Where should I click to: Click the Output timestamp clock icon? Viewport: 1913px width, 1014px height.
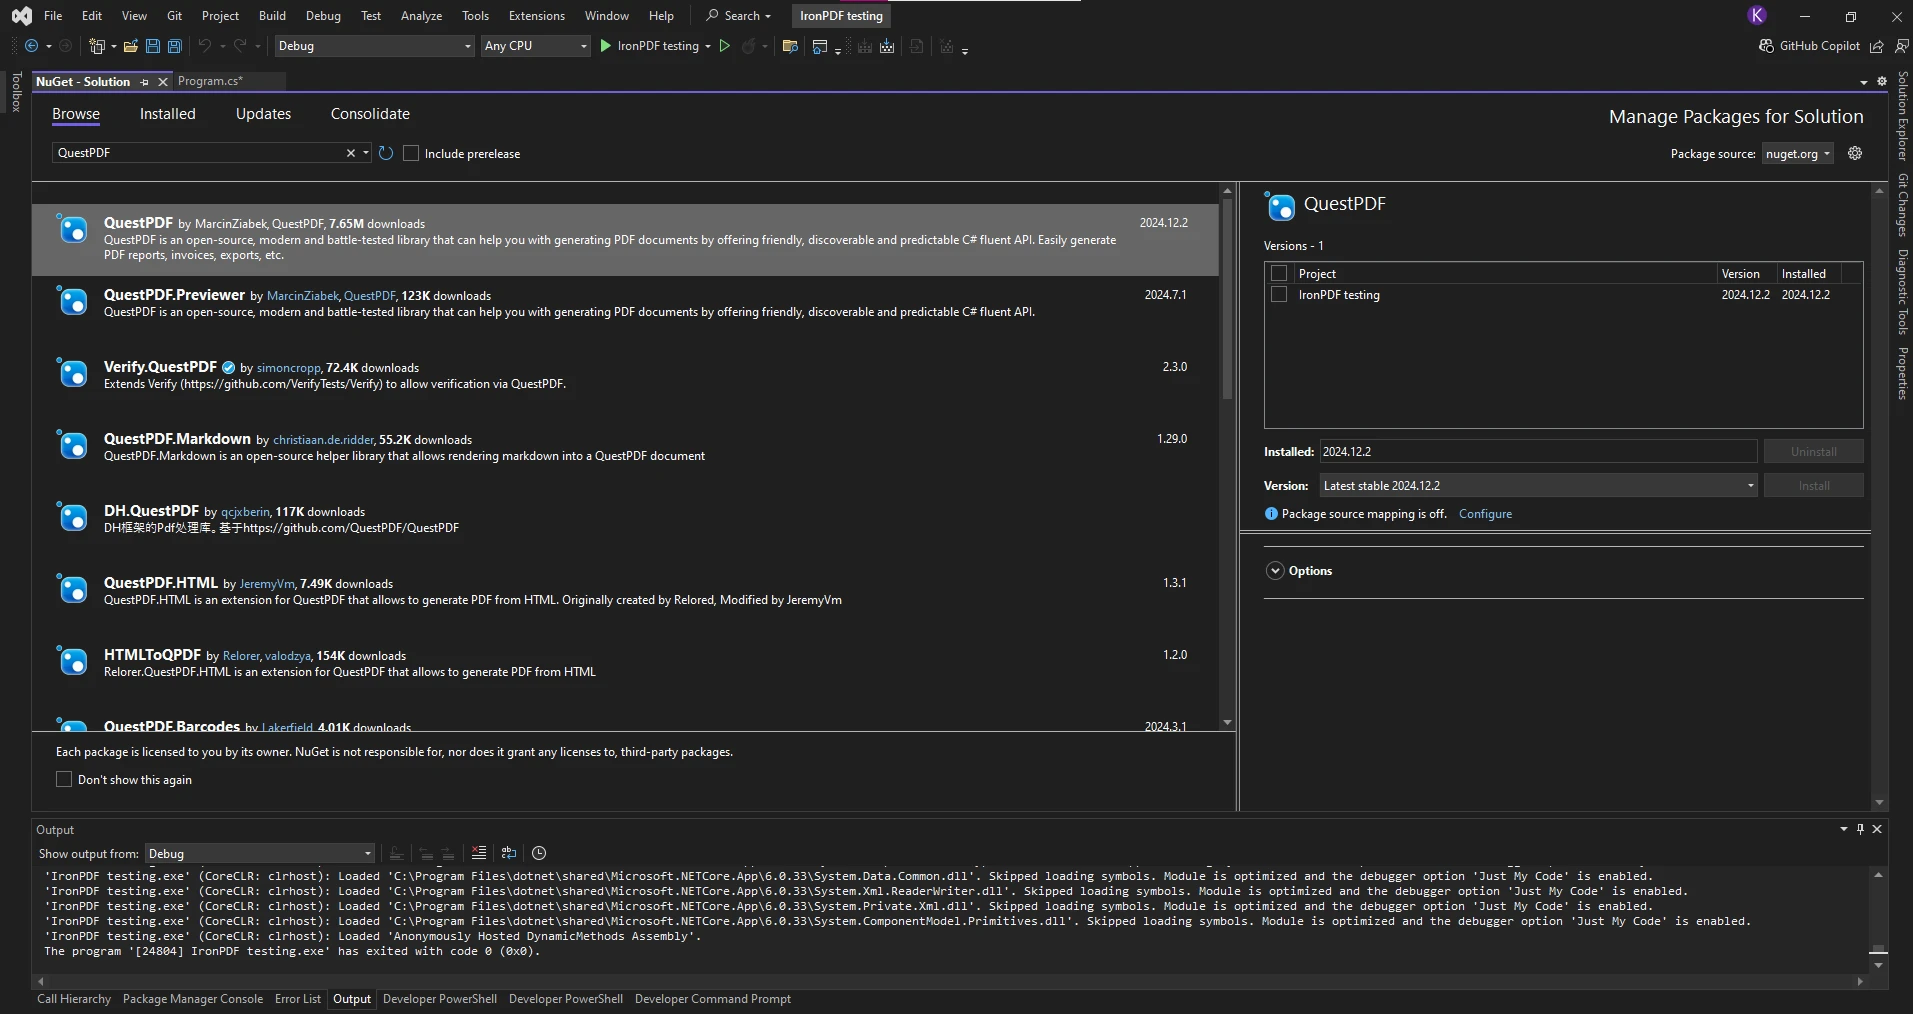point(539,853)
